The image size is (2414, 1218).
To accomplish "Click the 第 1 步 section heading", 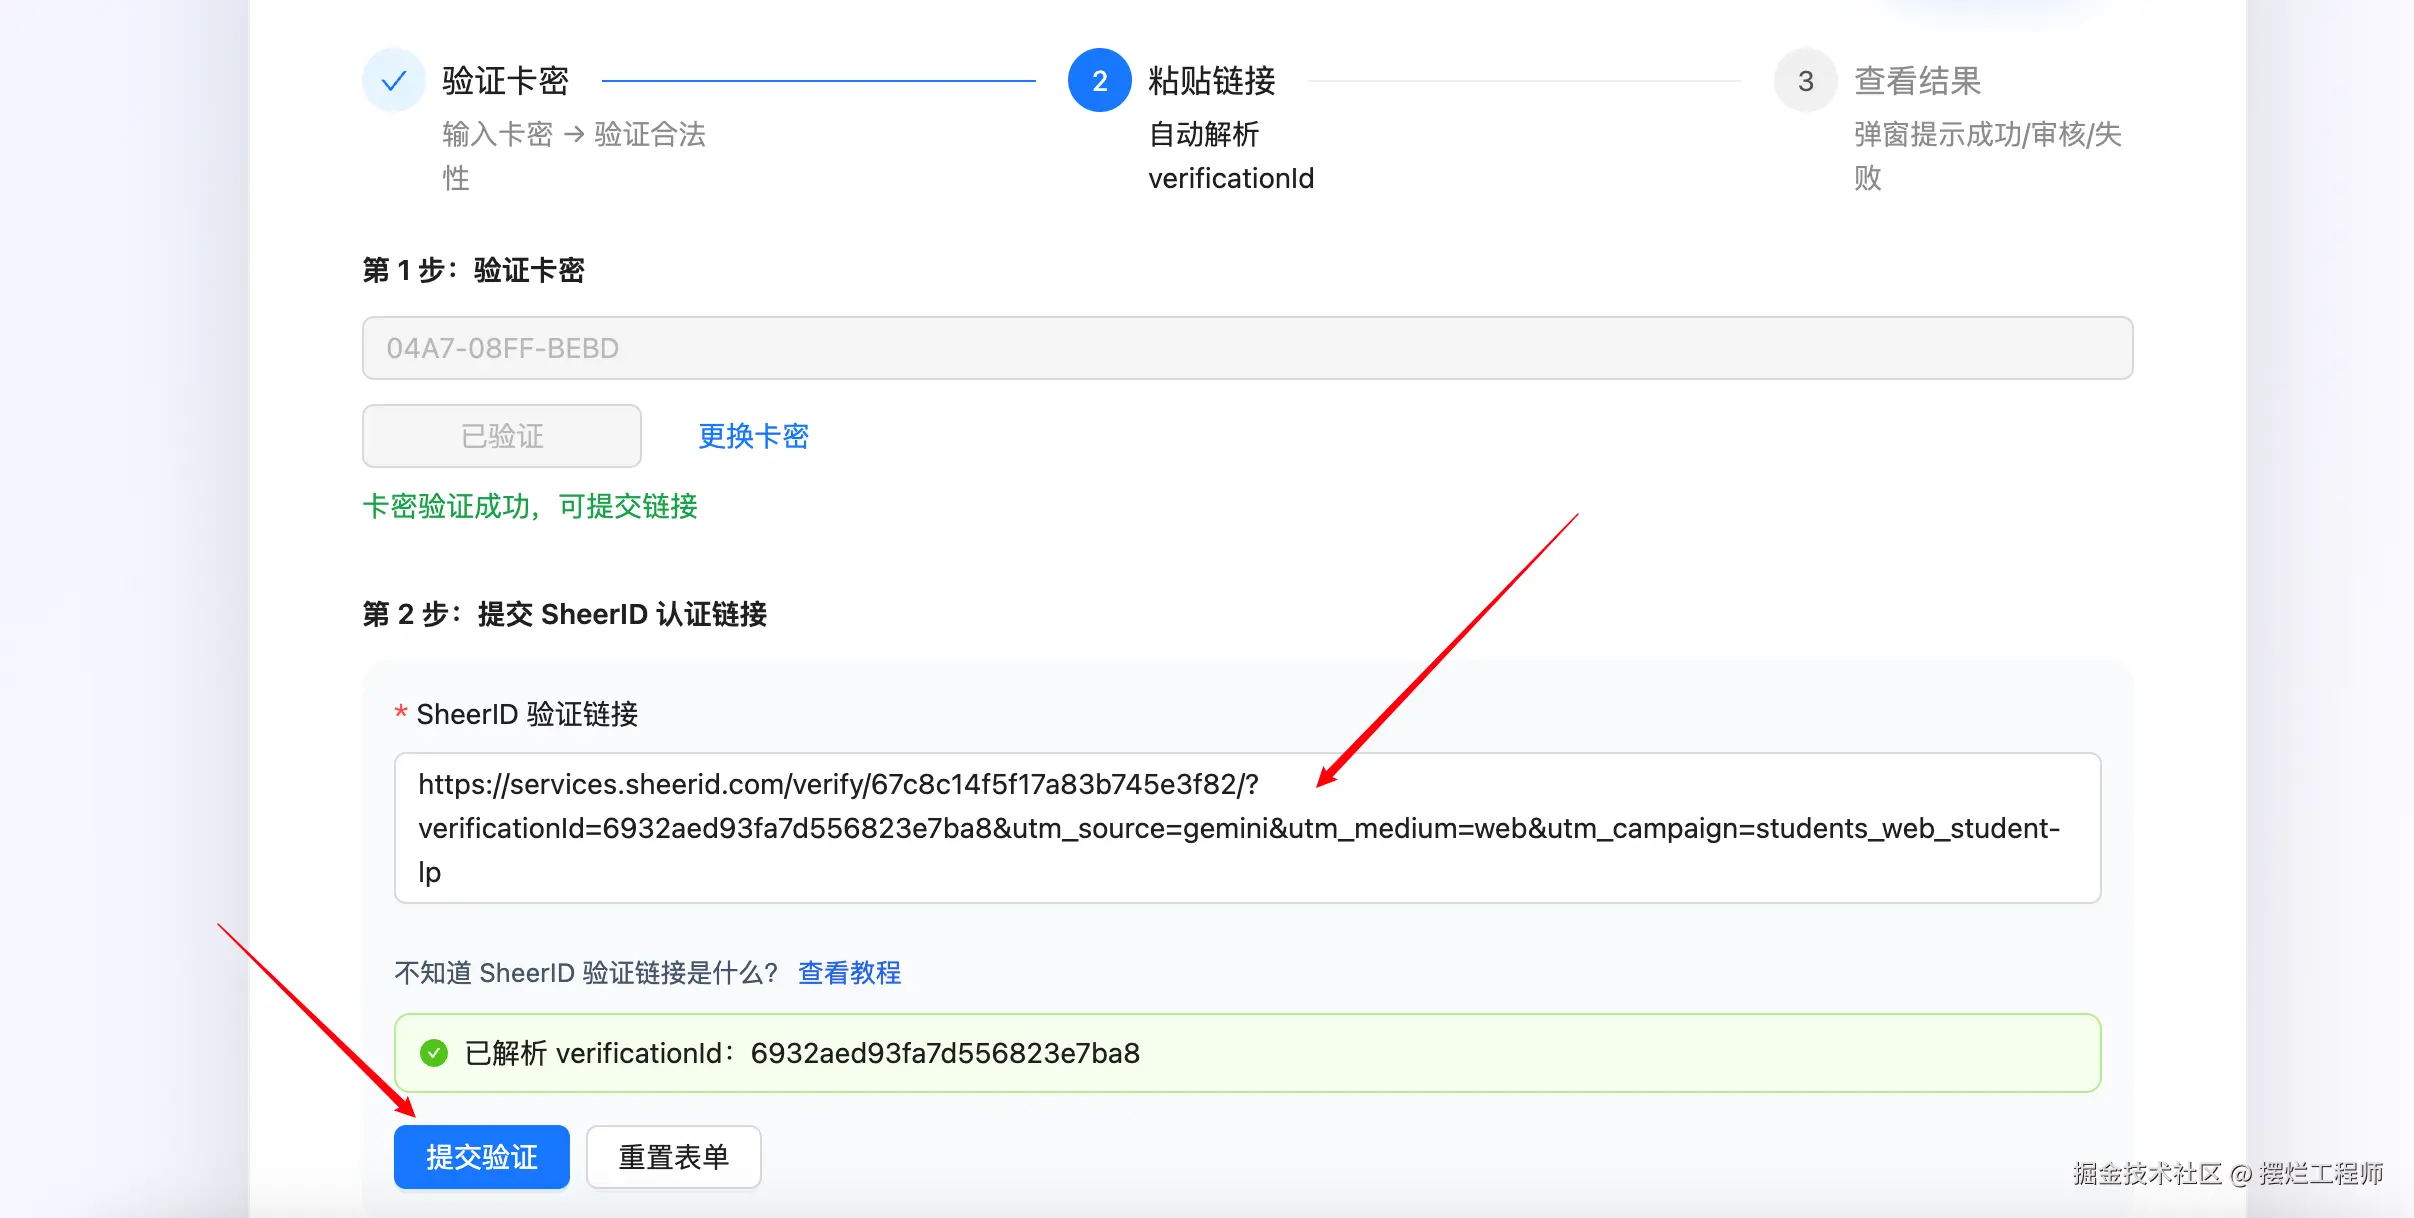I will 473,270.
